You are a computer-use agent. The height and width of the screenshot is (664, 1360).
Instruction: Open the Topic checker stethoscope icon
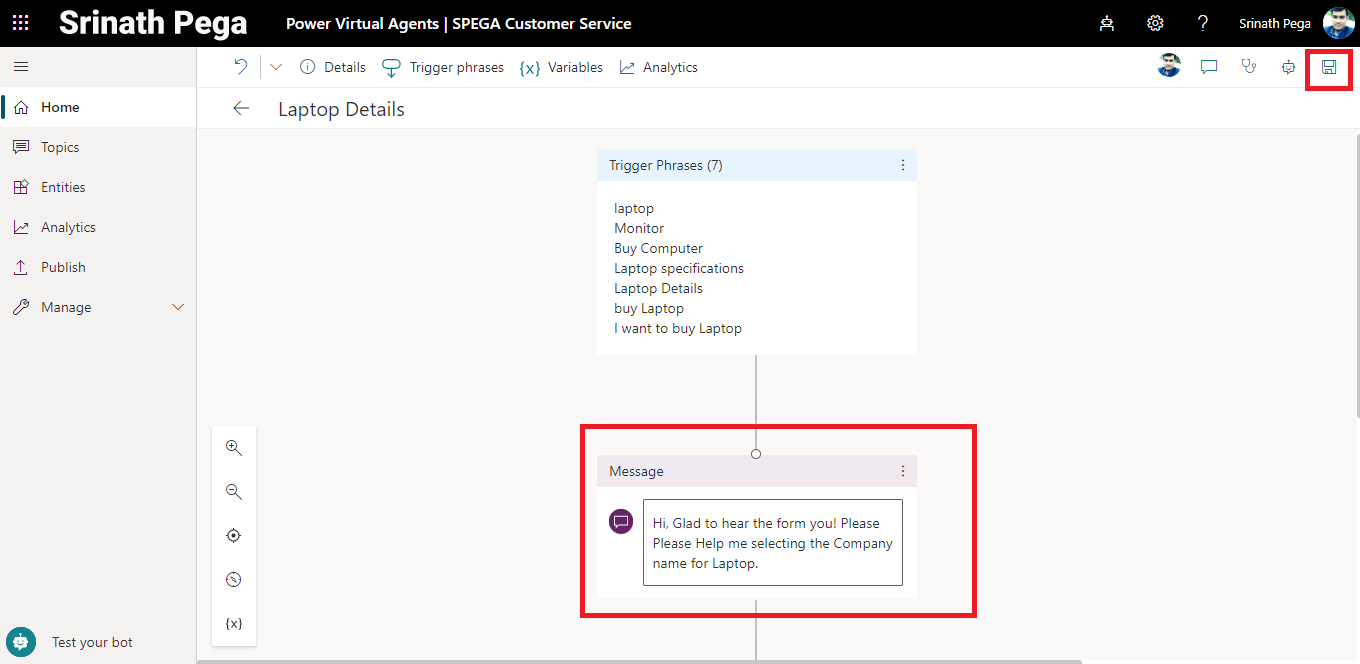[1249, 68]
